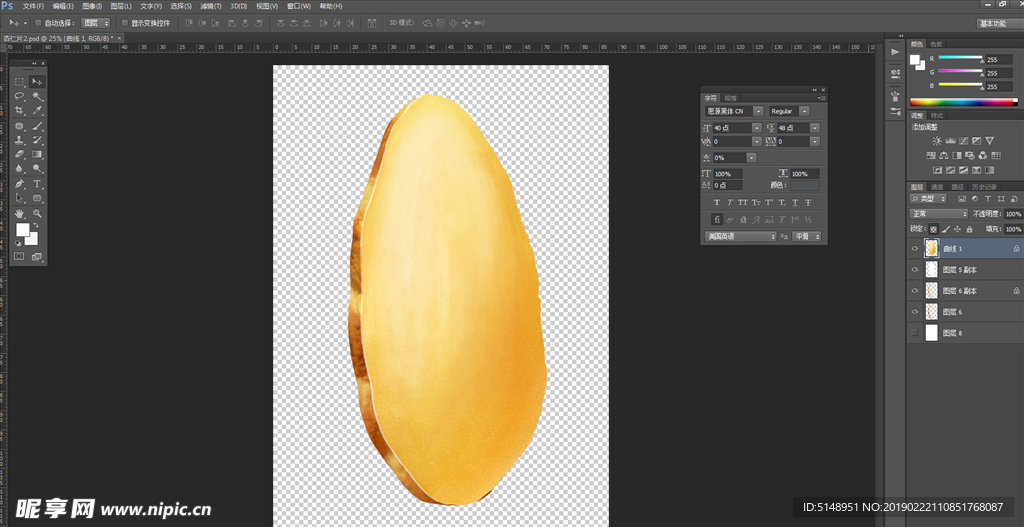Image resolution: width=1024 pixels, height=527 pixels.
Task: Open the 正常 blend mode dropdown
Action: pyautogui.click(x=938, y=214)
